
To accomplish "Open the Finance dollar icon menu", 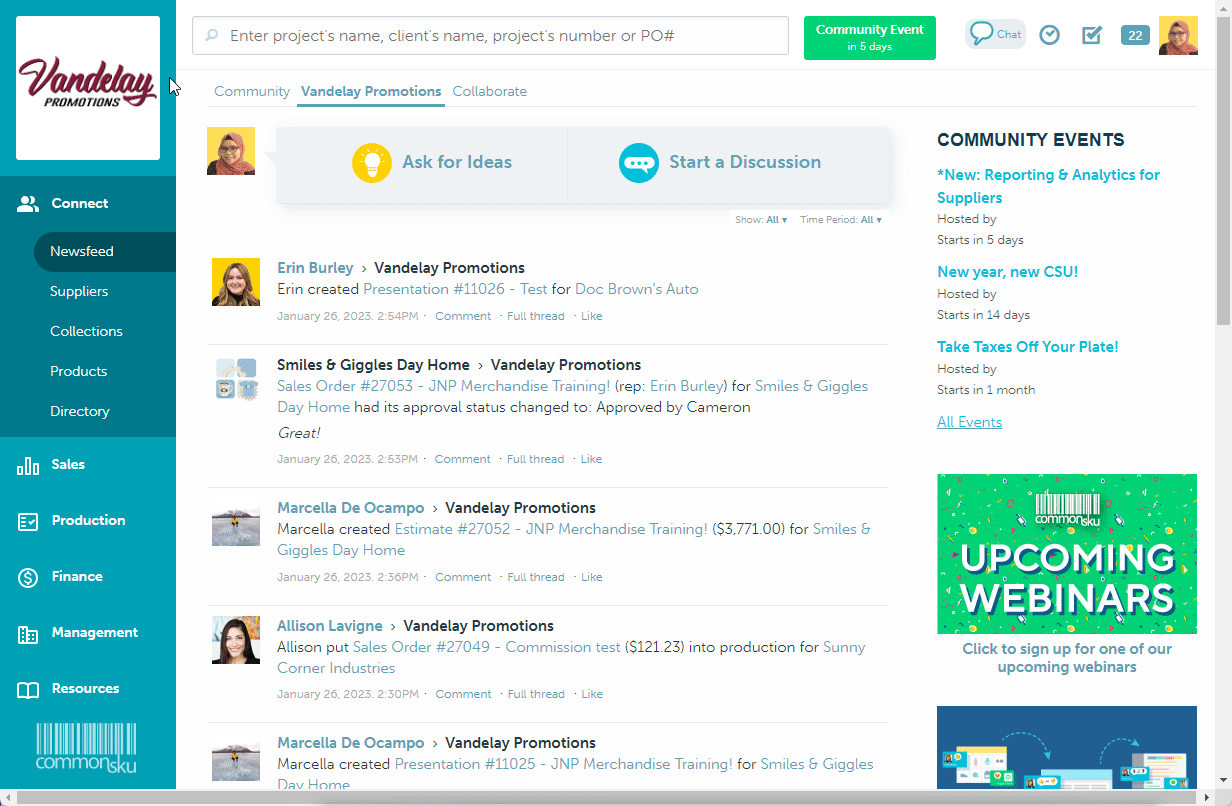I will [x=28, y=577].
